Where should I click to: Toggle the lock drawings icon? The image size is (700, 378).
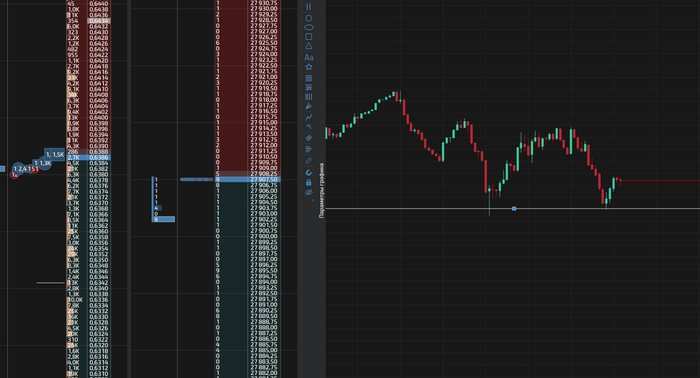(308, 183)
